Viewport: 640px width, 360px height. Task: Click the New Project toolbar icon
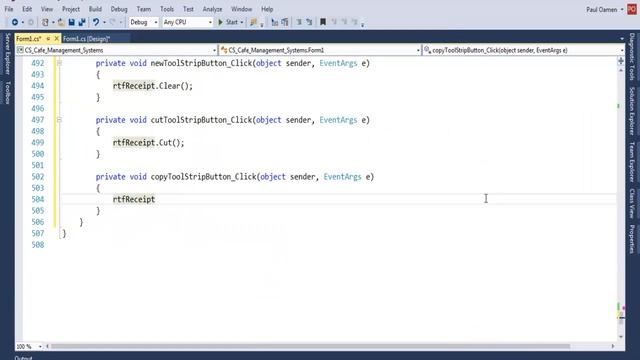pyautogui.click(x=45, y=22)
